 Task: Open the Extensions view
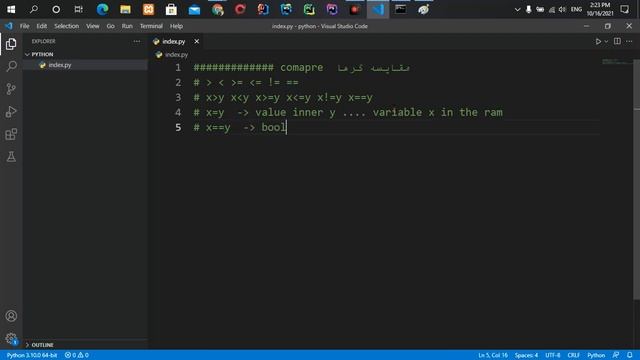tap(11, 134)
